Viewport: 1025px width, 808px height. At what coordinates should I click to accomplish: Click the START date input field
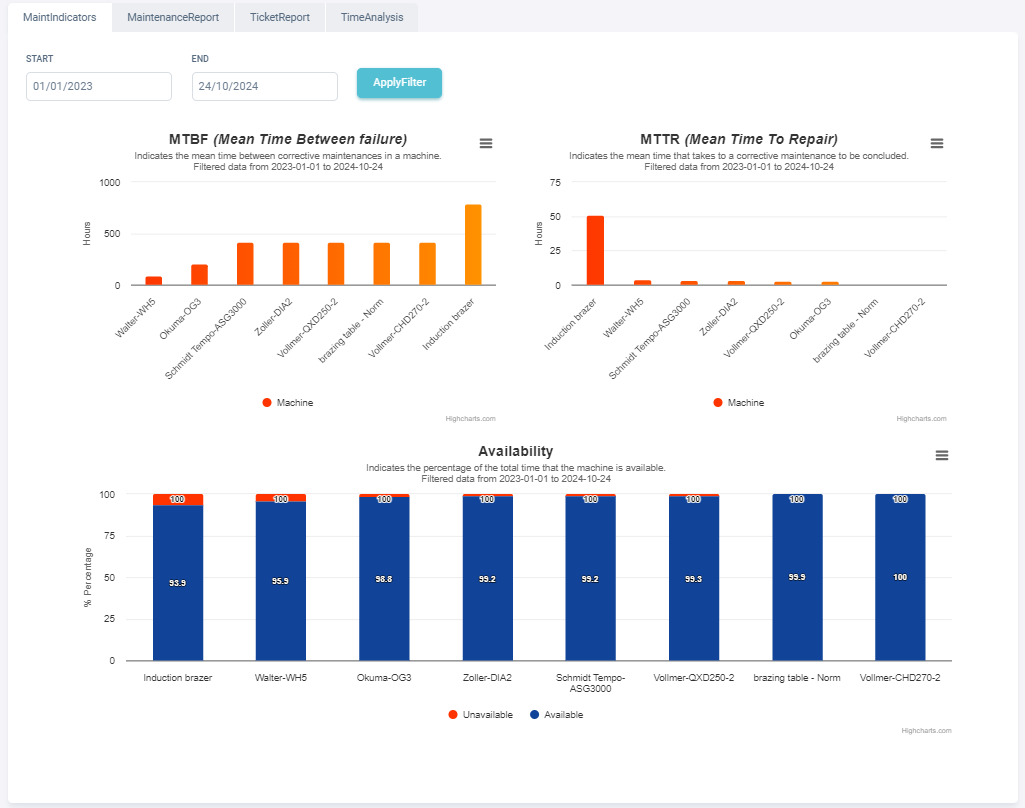click(x=99, y=87)
